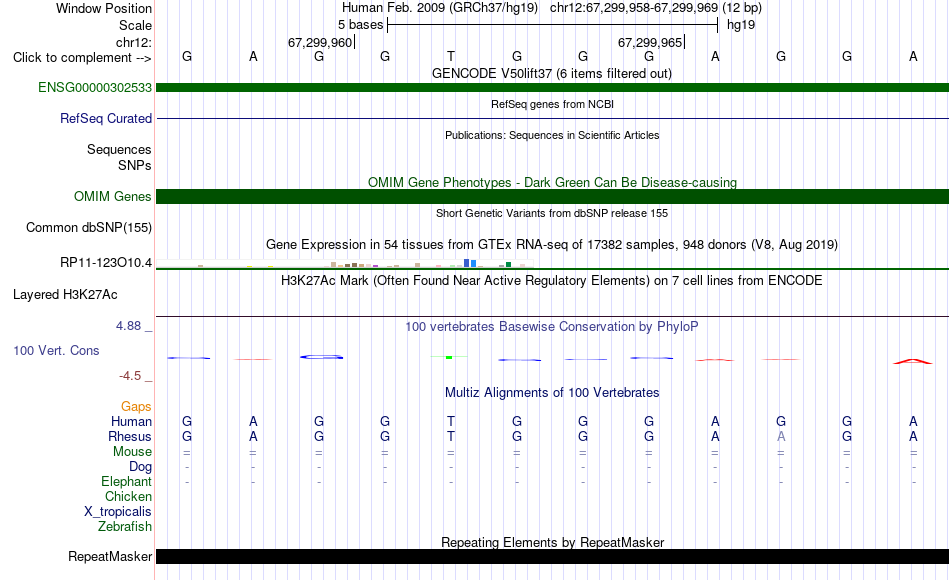Open the 'RefSeq genes from NCBI' title

point(552,104)
